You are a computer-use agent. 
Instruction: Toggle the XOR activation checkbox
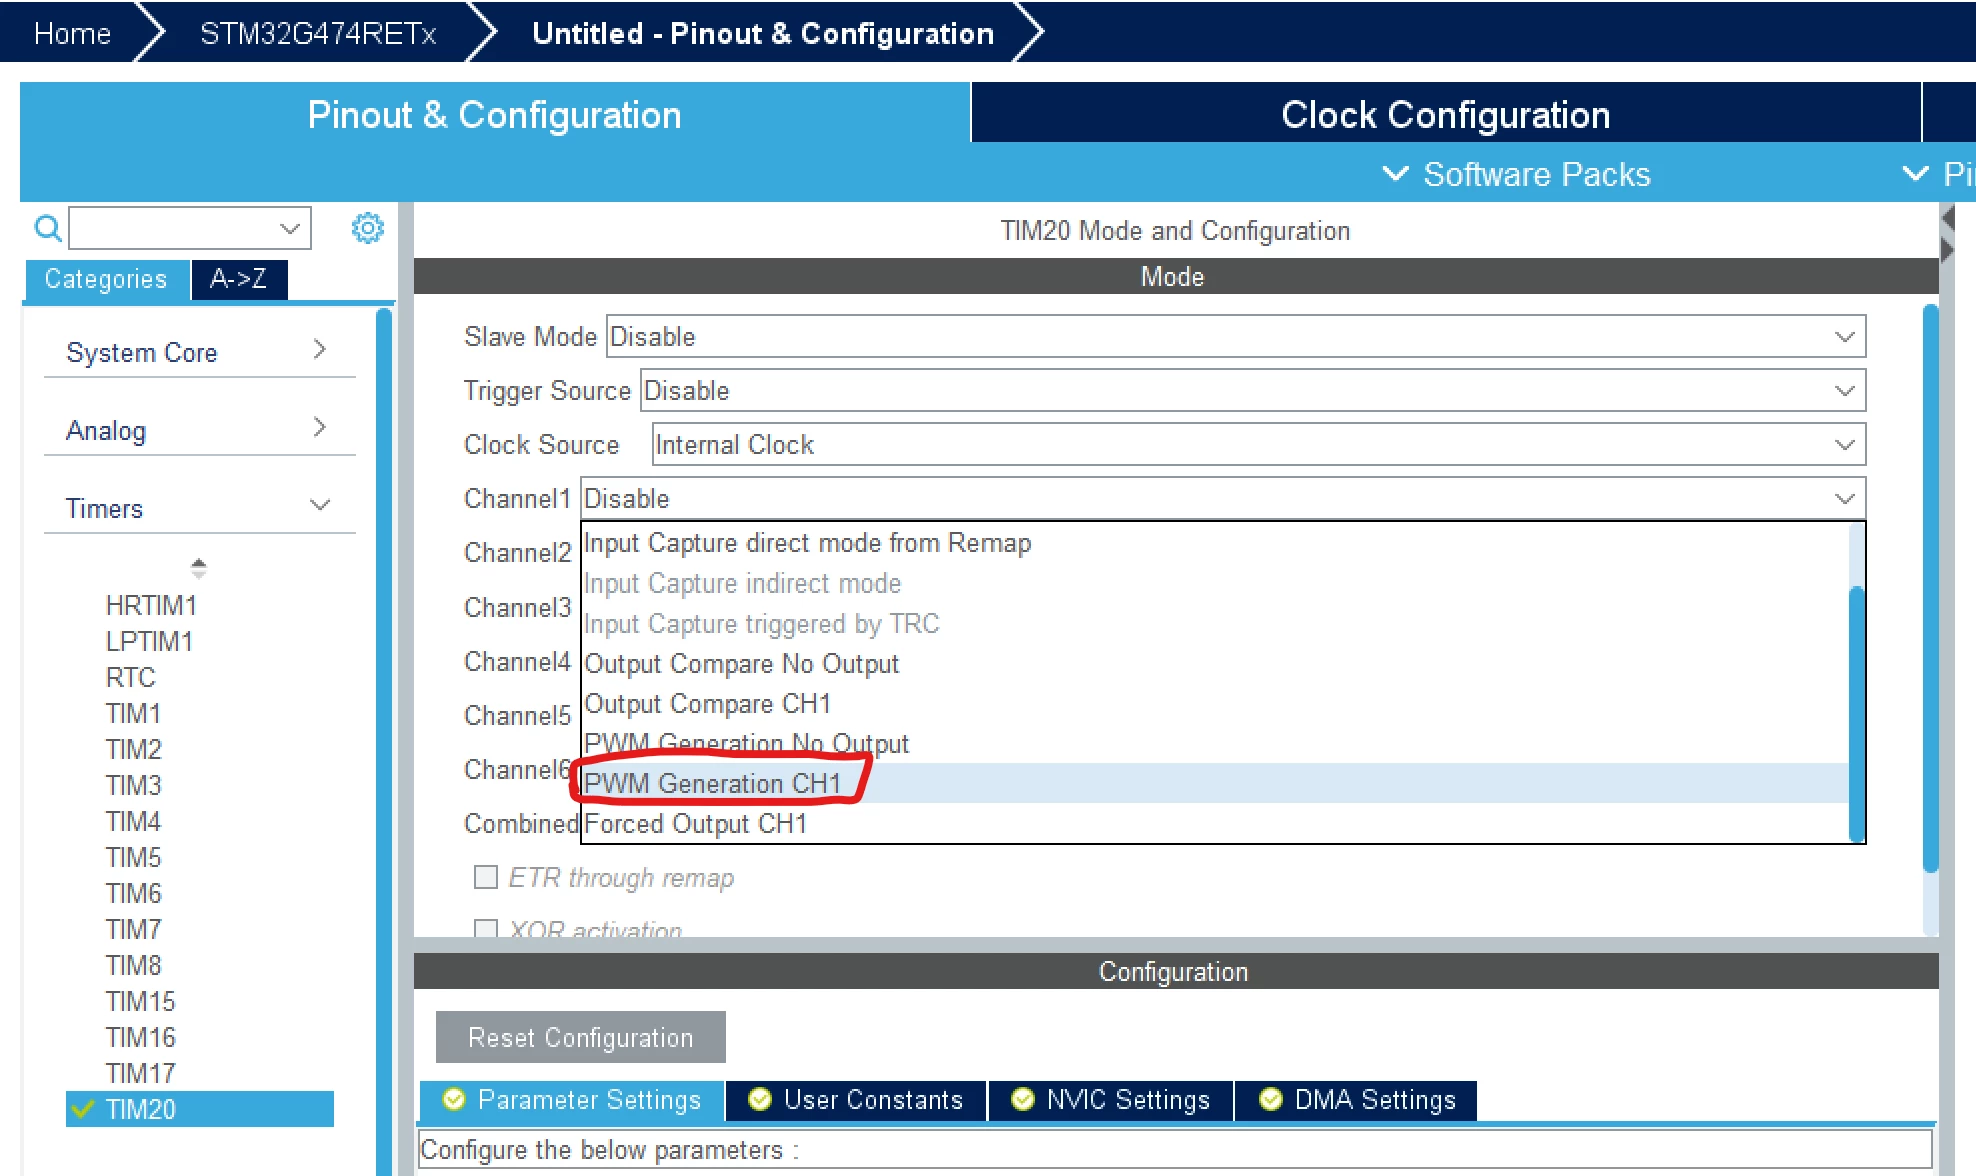[486, 929]
